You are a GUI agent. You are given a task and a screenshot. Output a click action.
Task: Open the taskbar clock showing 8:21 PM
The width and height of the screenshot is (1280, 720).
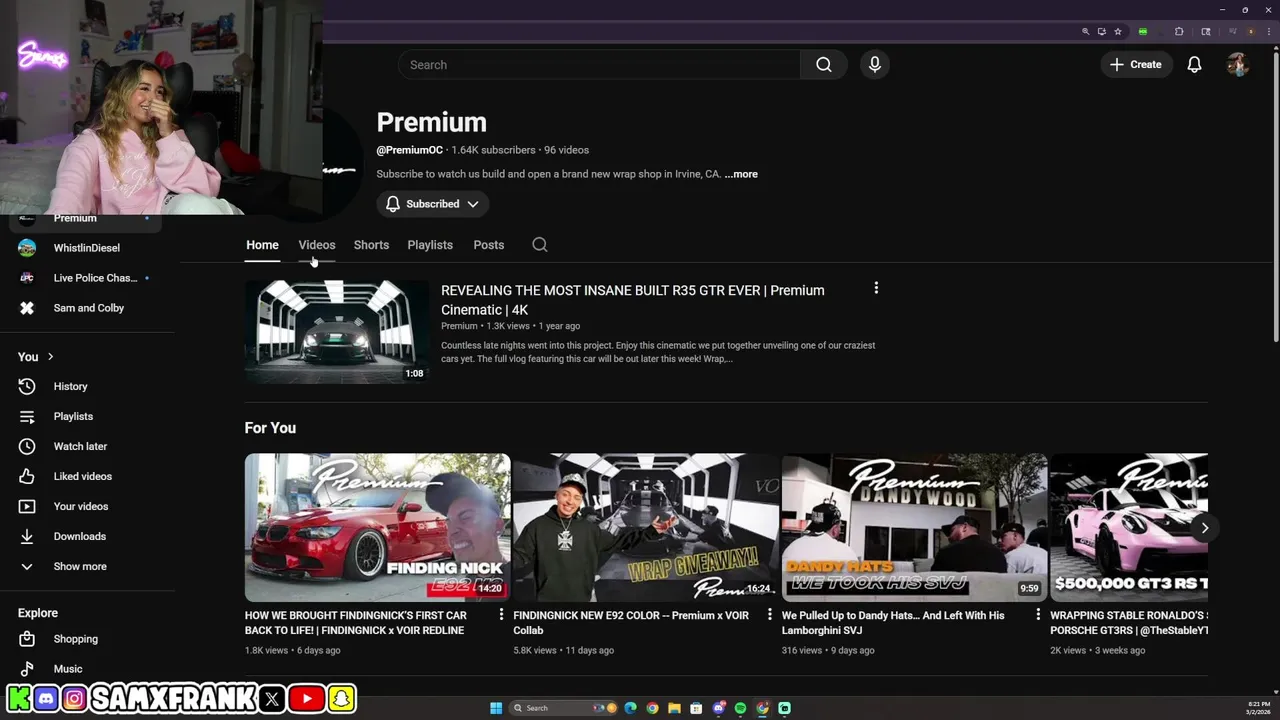tap(1259, 708)
